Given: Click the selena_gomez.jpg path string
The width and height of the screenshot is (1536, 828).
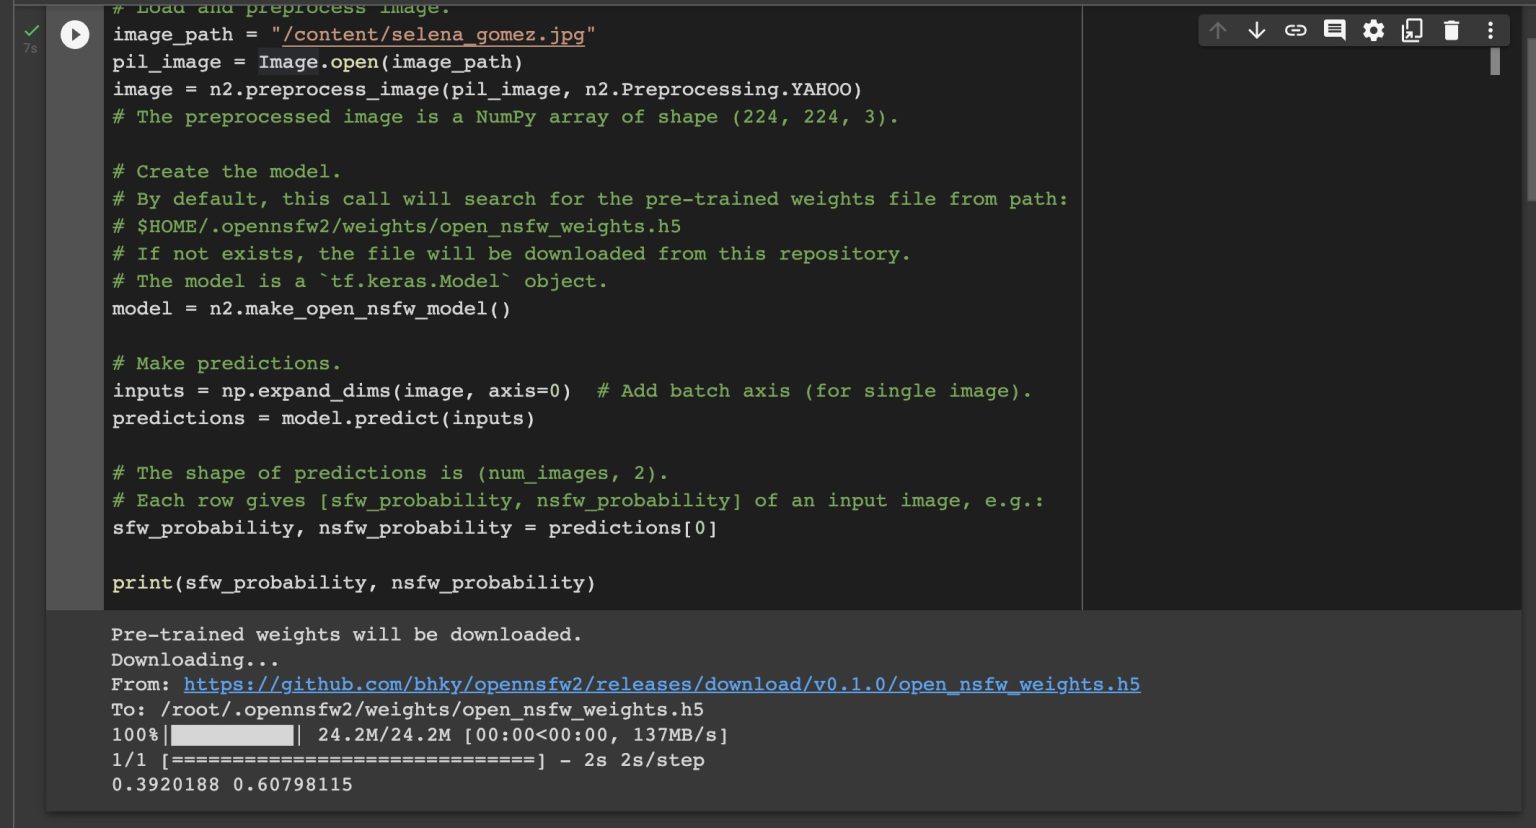Looking at the screenshot, I should click(433, 35).
